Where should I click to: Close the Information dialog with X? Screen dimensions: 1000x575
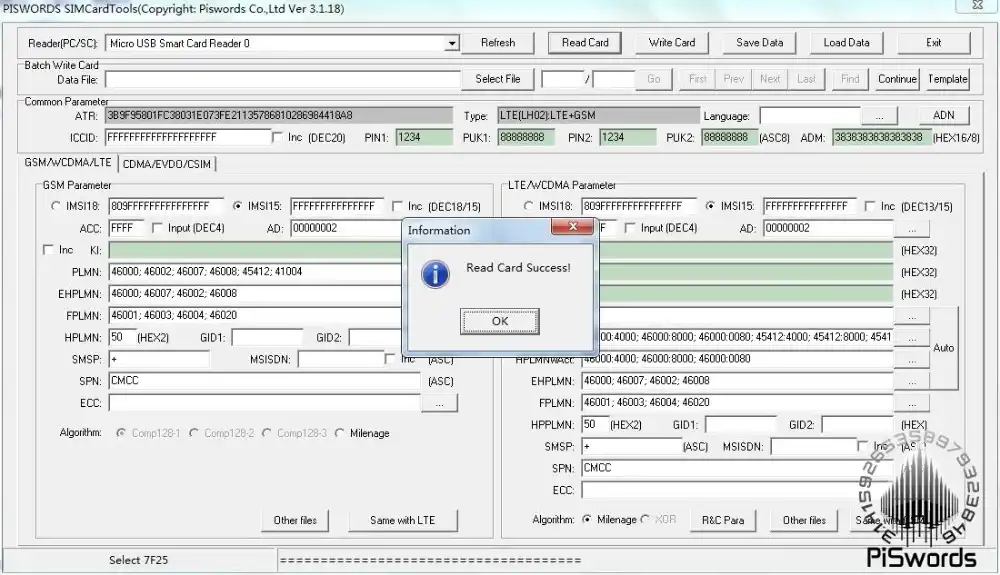572,227
